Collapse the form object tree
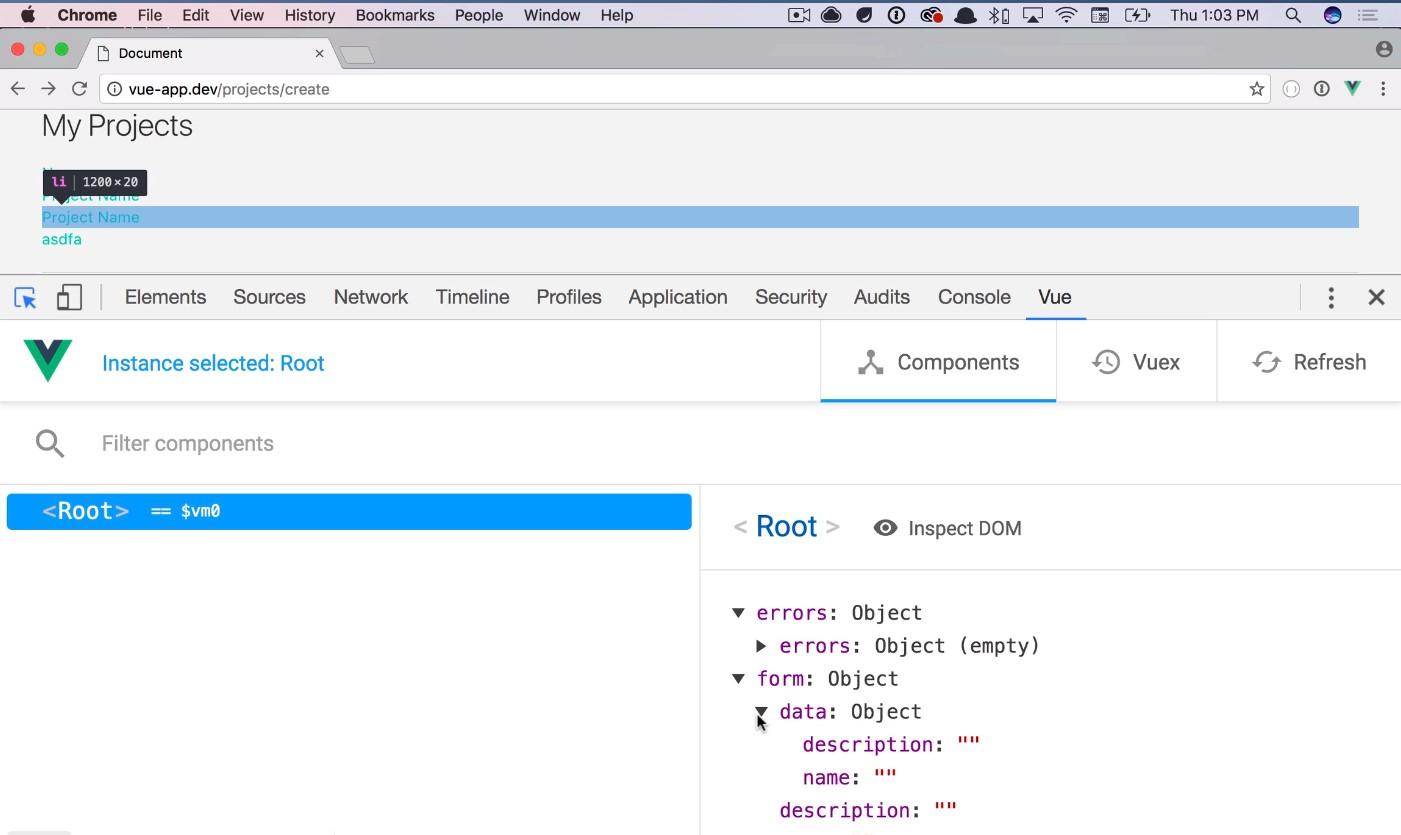This screenshot has width=1401, height=835. 738,679
